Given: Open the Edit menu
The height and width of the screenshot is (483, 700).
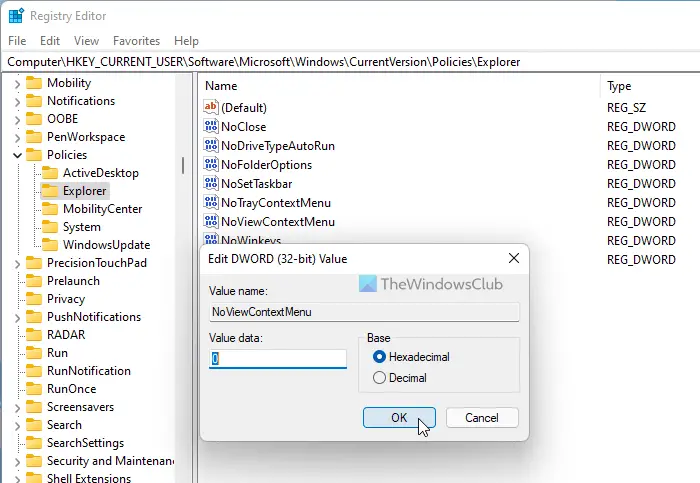Looking at the screenshot, I should click(x=50, y=41).
